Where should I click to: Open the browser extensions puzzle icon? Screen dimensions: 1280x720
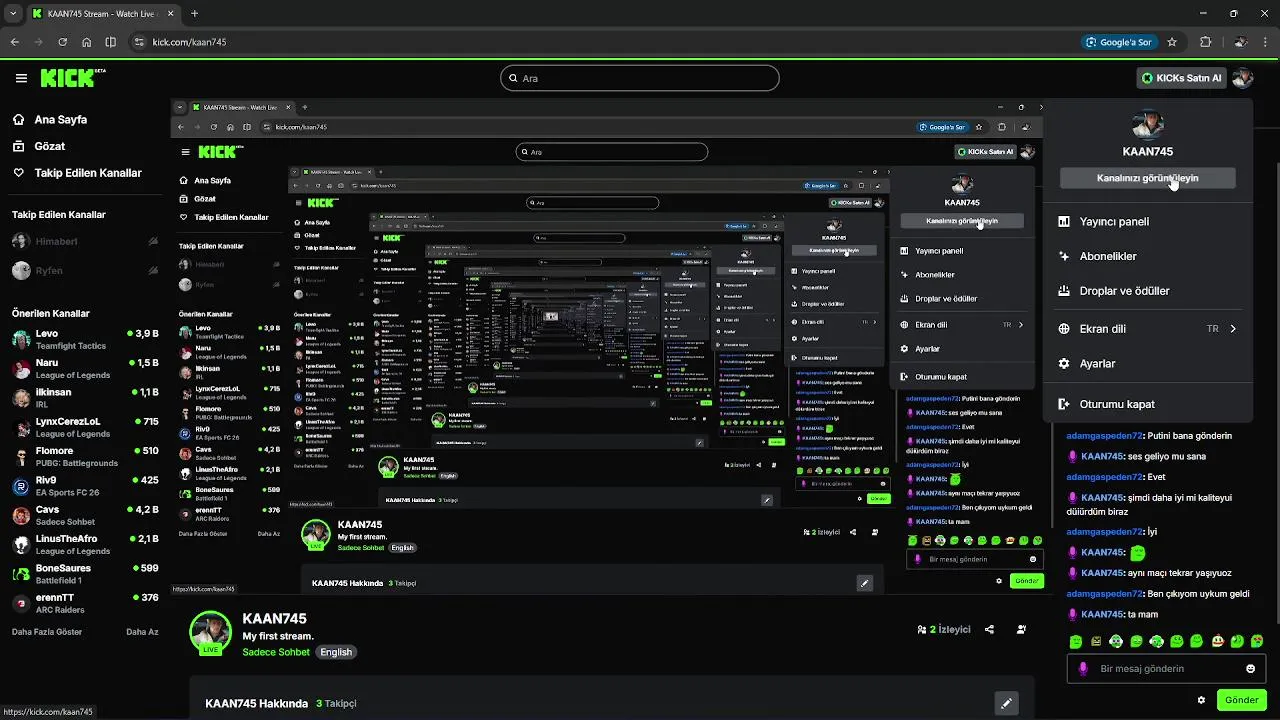1205,42
